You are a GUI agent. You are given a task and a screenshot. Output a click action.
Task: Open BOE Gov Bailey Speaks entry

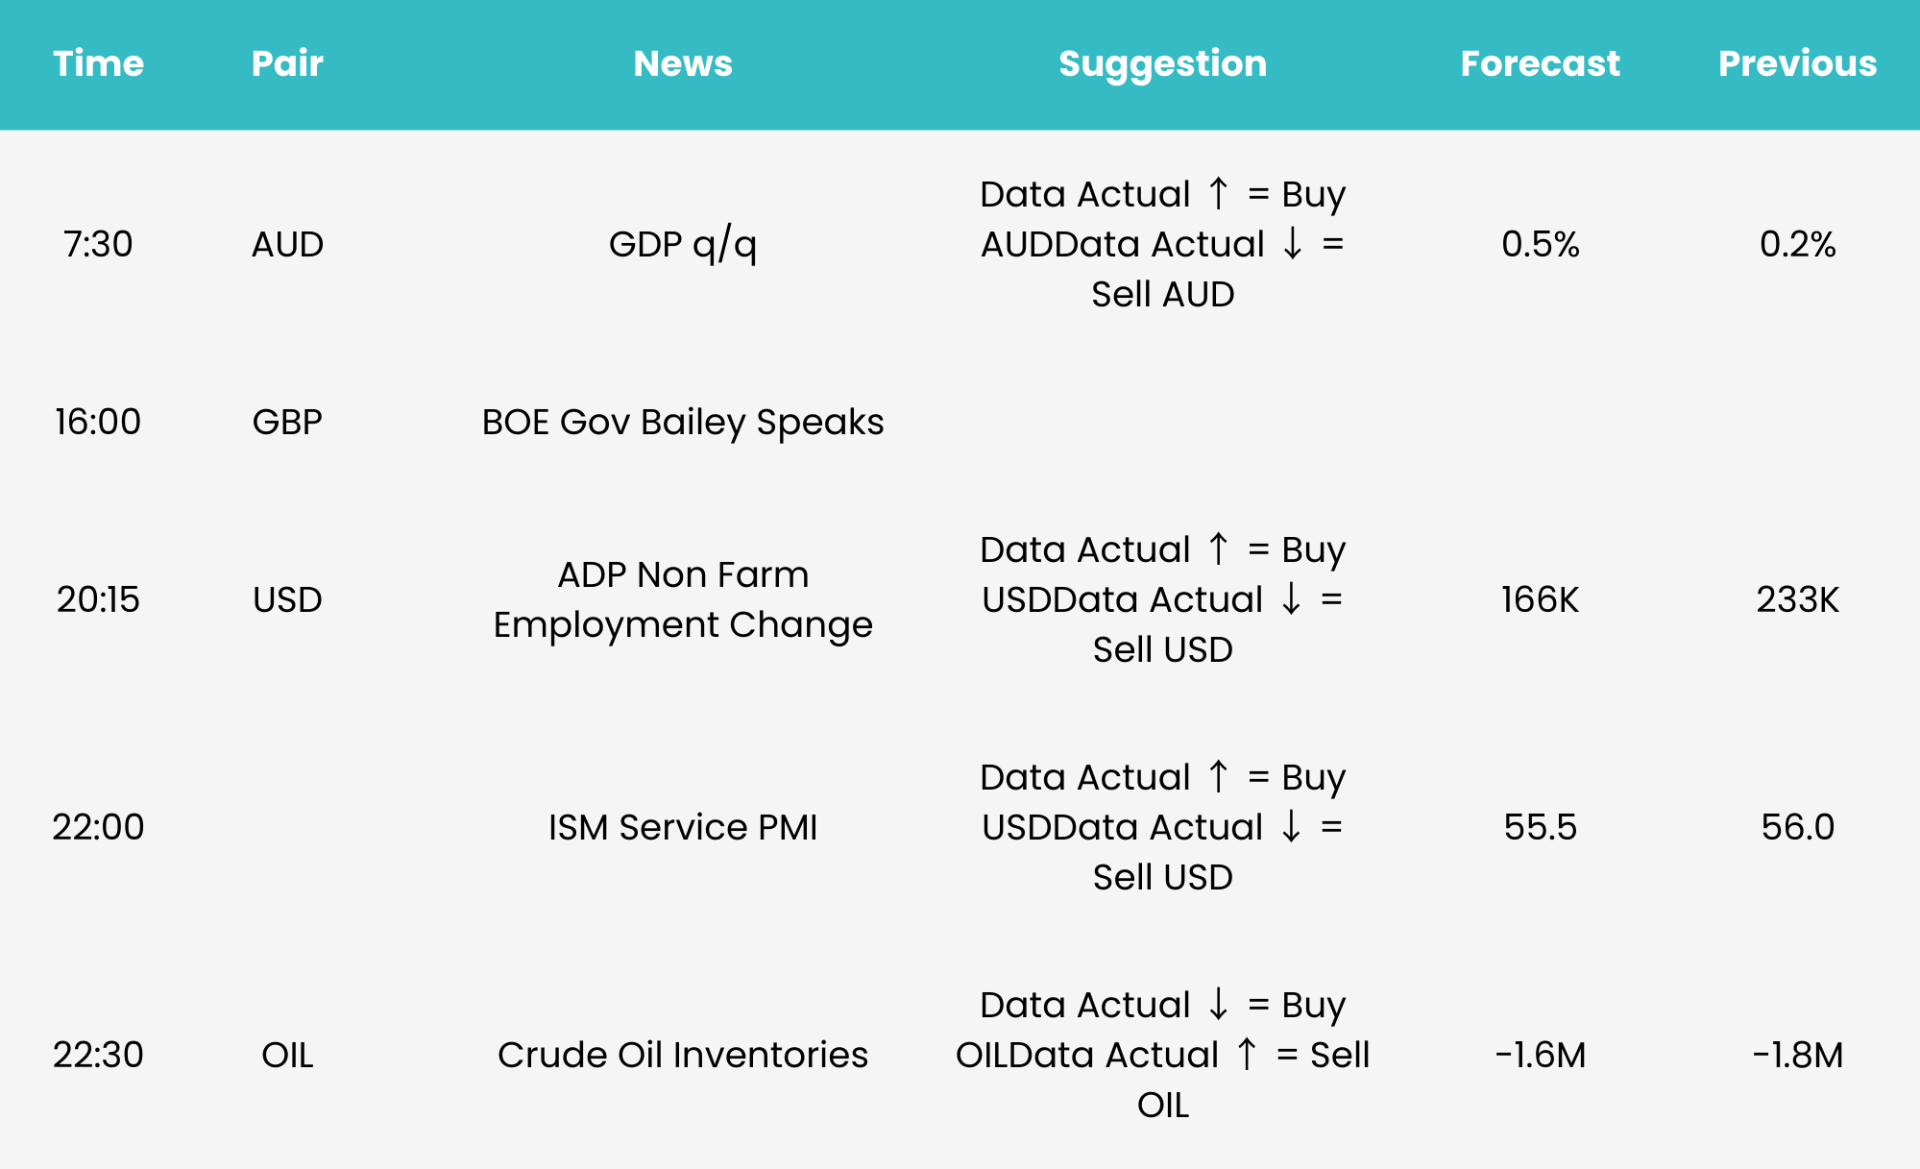point(683,422)
